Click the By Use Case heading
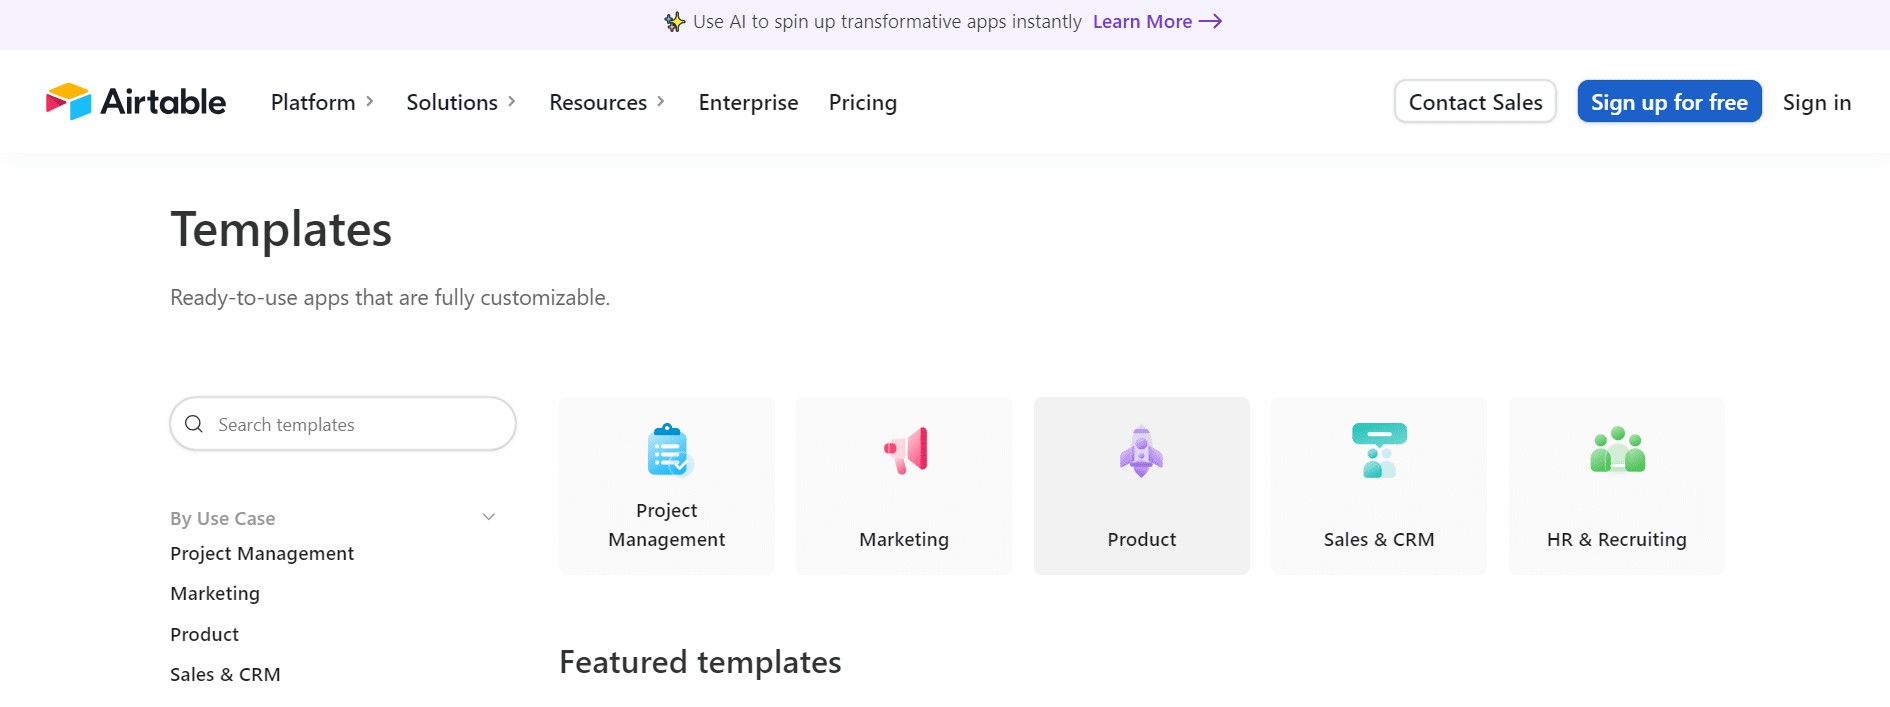This screenshot has height=707, width=1890. (x=222, y=518)
